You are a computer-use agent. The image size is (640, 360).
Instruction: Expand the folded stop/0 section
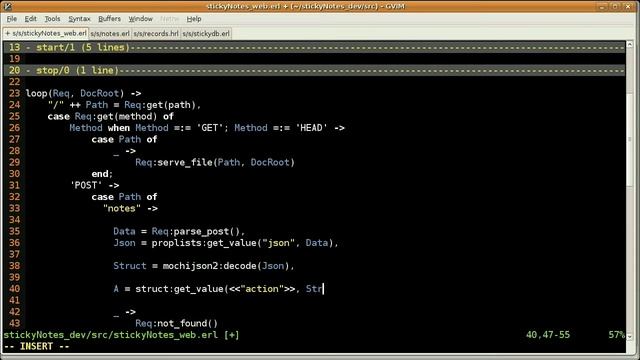314,70
